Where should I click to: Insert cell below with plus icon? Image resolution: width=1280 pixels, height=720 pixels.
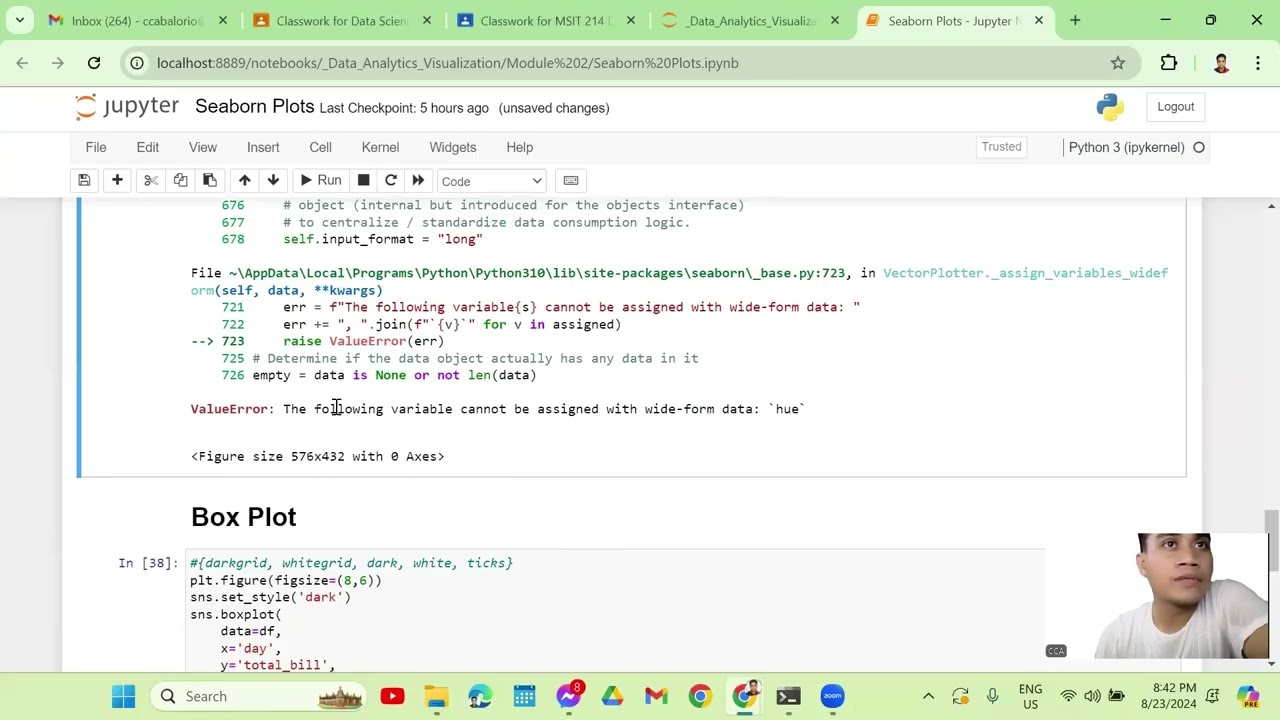[x=117, y=181]
